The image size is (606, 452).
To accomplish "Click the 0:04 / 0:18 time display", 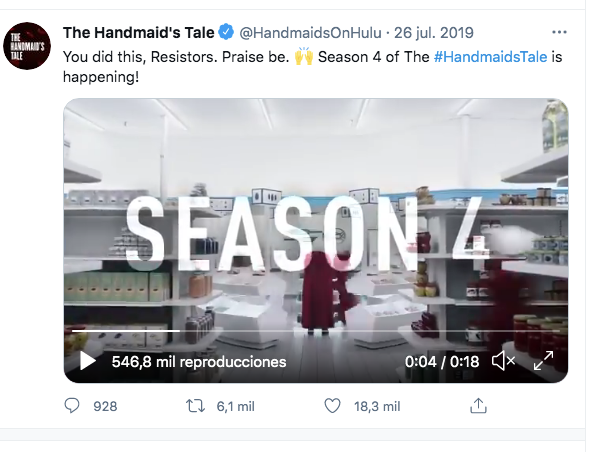I will 442,362.
